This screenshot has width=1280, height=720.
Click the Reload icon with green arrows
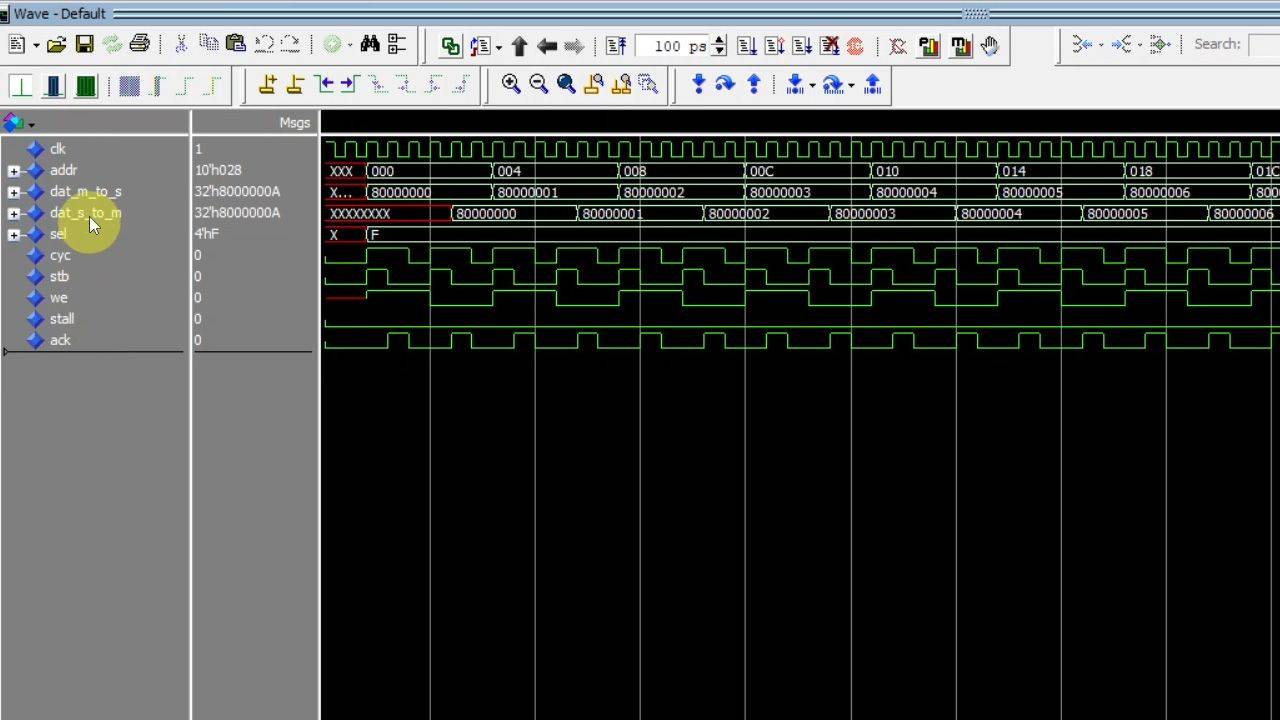coord(111,44)
